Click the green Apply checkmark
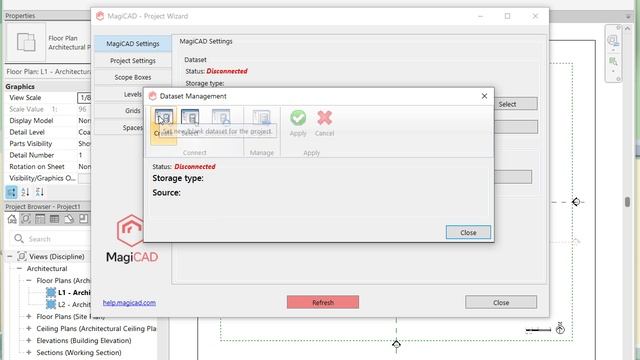The image size is (640, 360). (298, 118)
